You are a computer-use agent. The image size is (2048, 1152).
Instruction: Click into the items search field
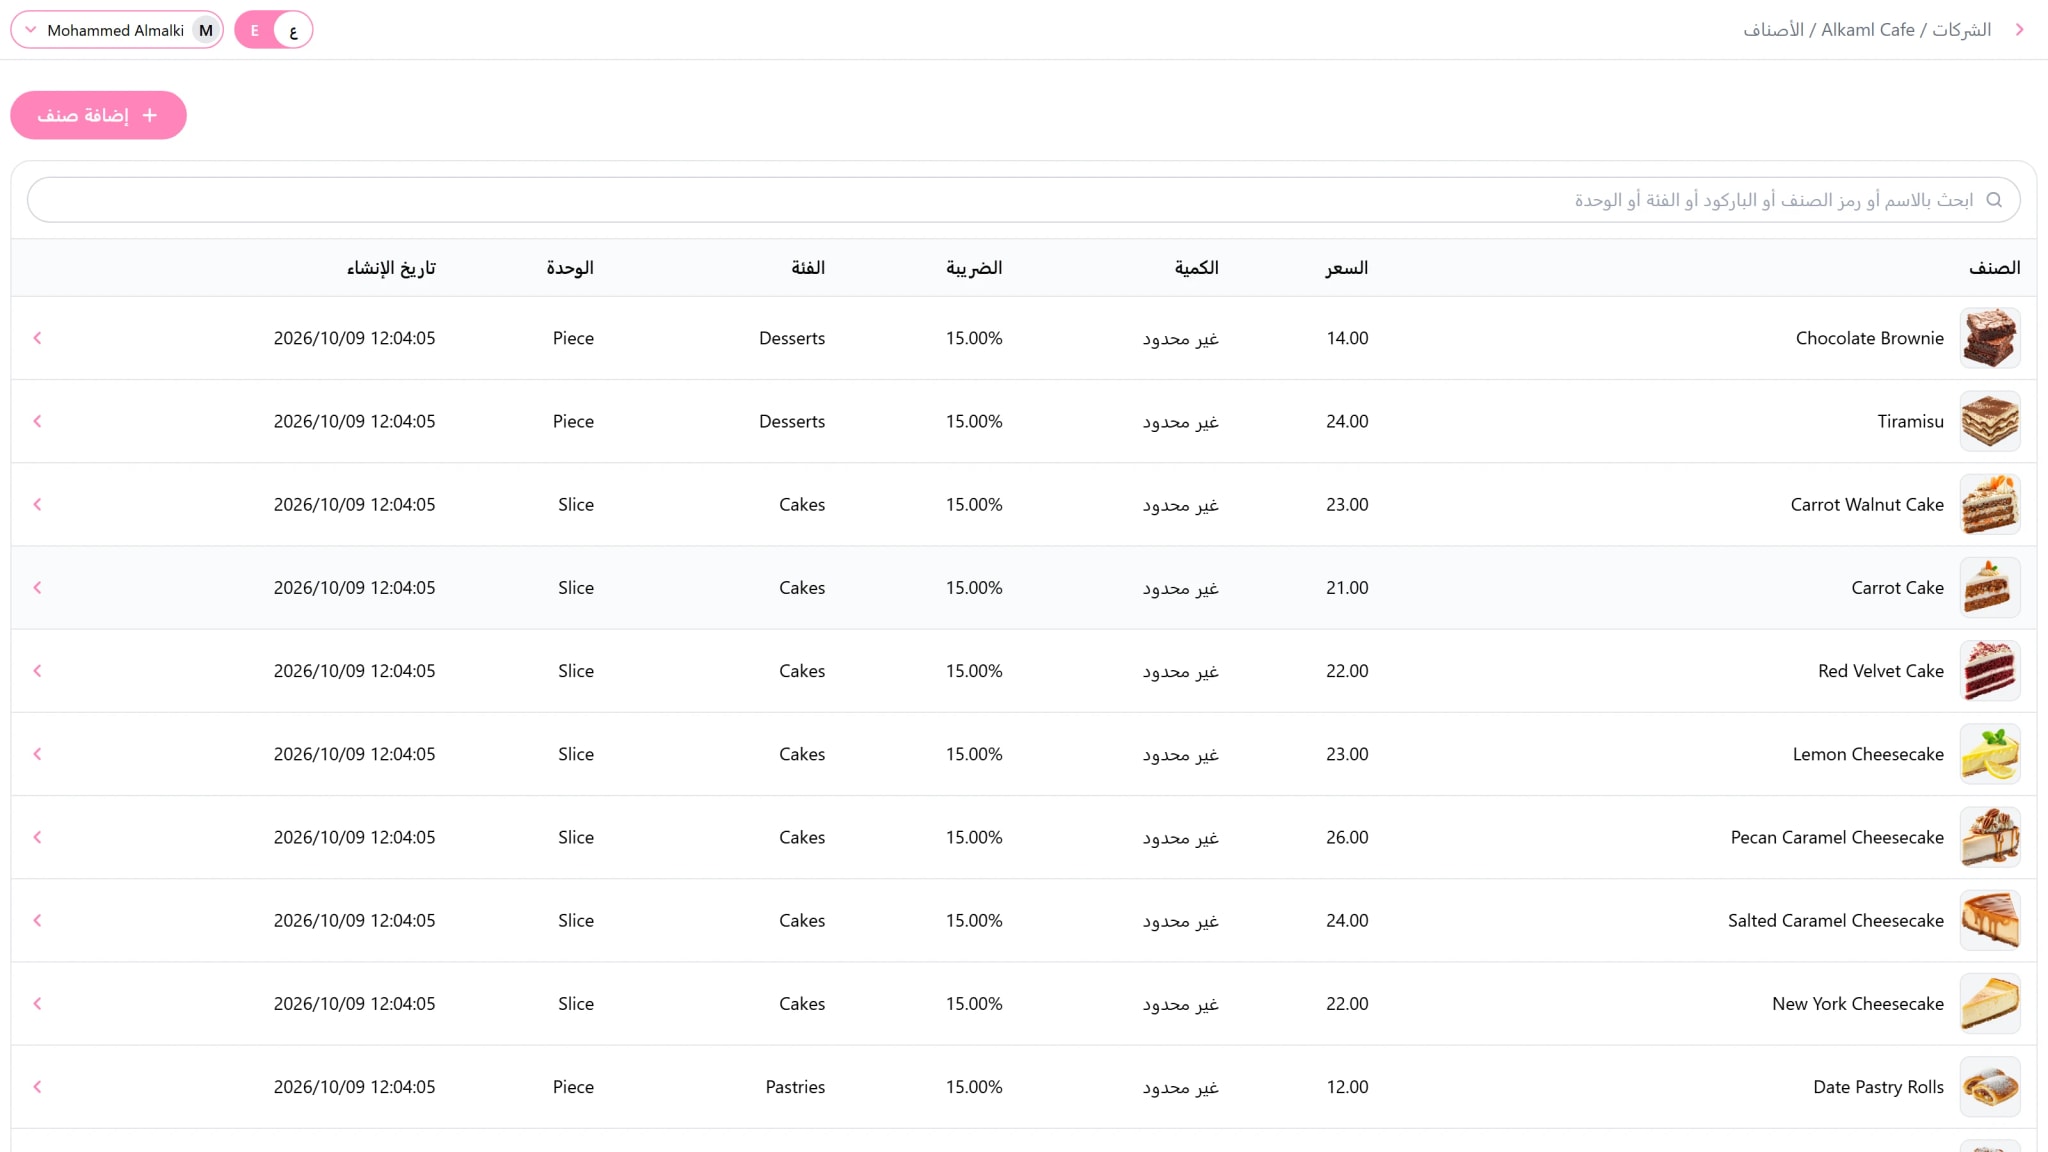(1023, 200)
